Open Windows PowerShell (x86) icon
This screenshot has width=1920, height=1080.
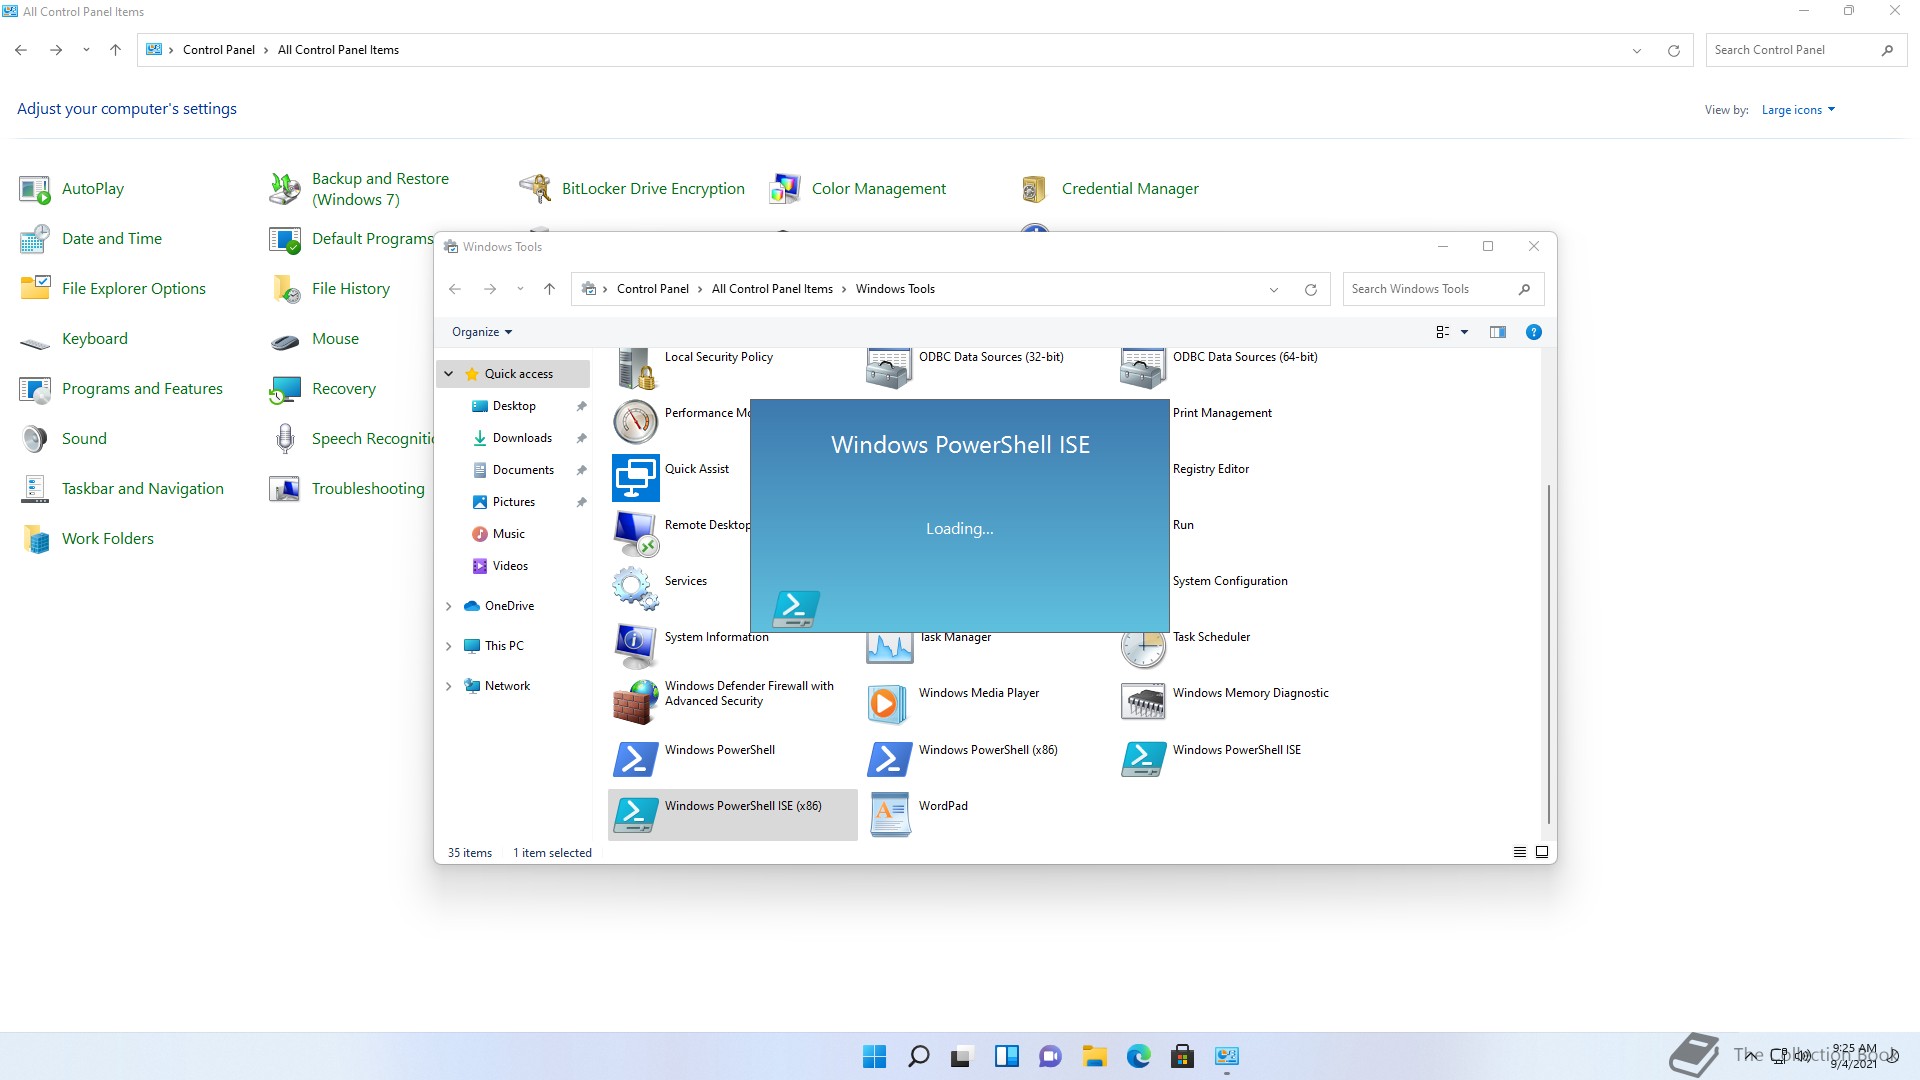[x=889, y=759]
